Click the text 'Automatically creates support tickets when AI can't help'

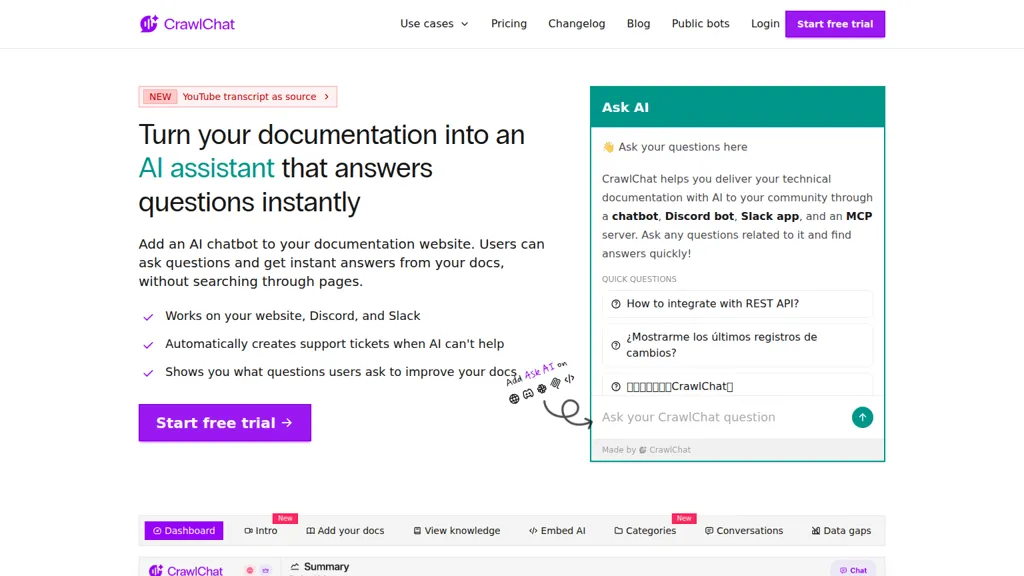(334, 344)
